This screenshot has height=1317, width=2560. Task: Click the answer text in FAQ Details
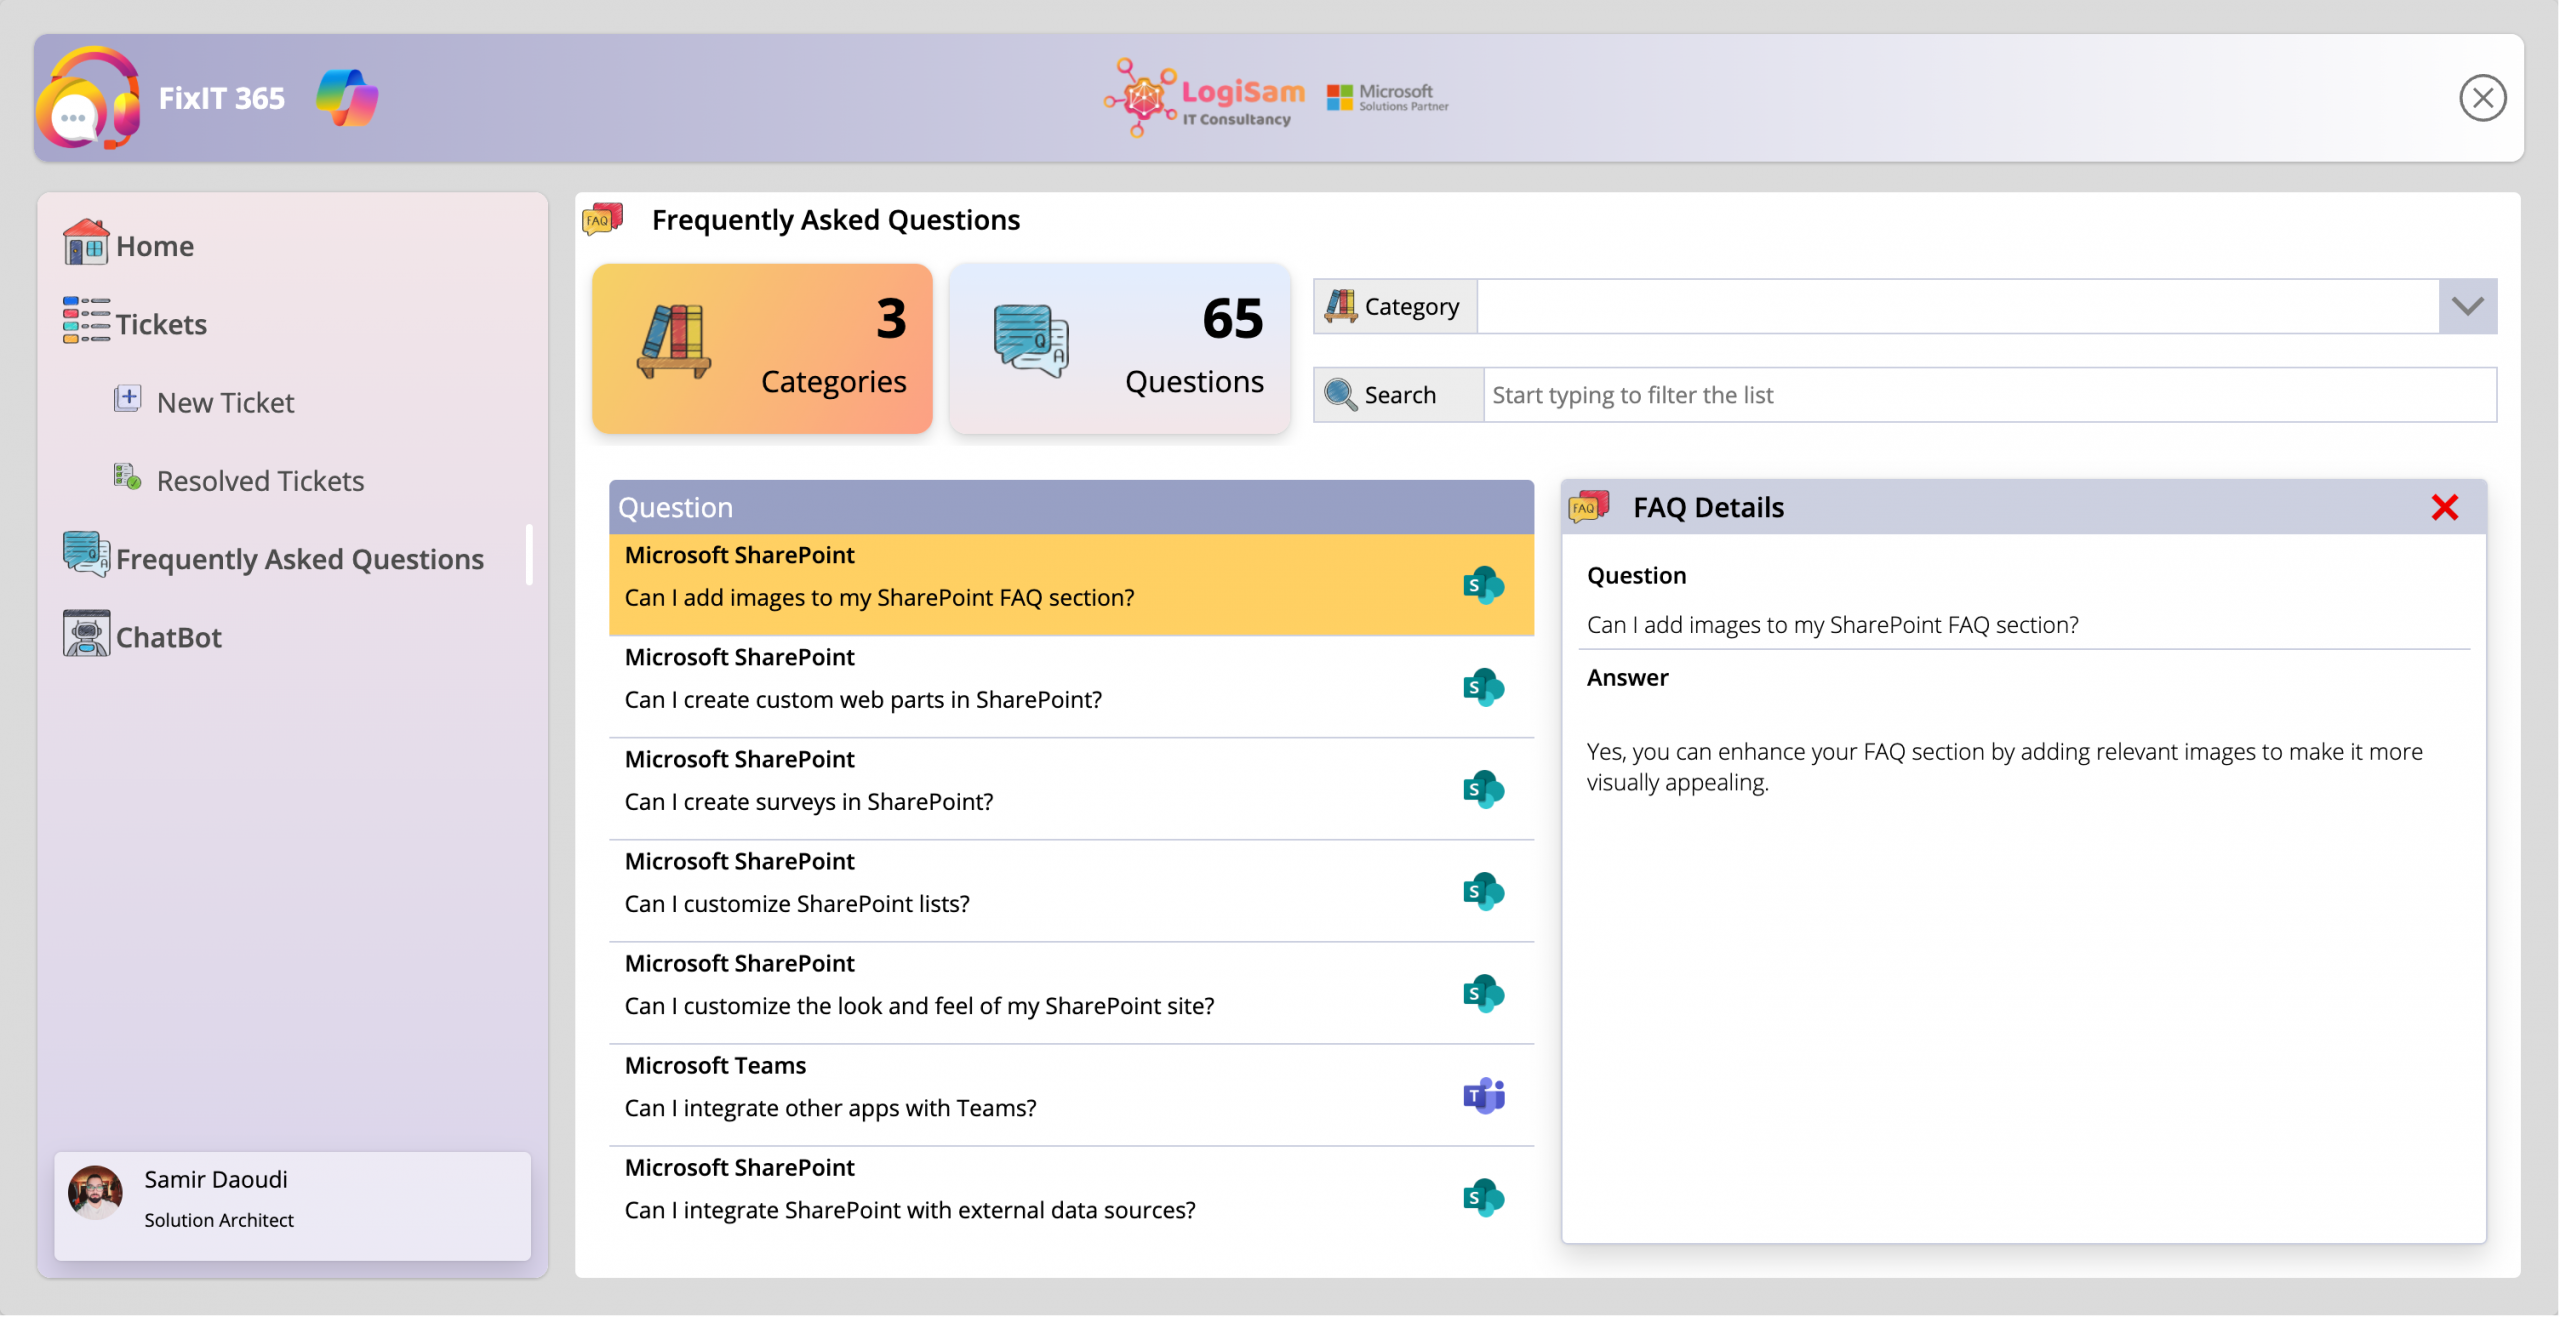pos(2004,766)
